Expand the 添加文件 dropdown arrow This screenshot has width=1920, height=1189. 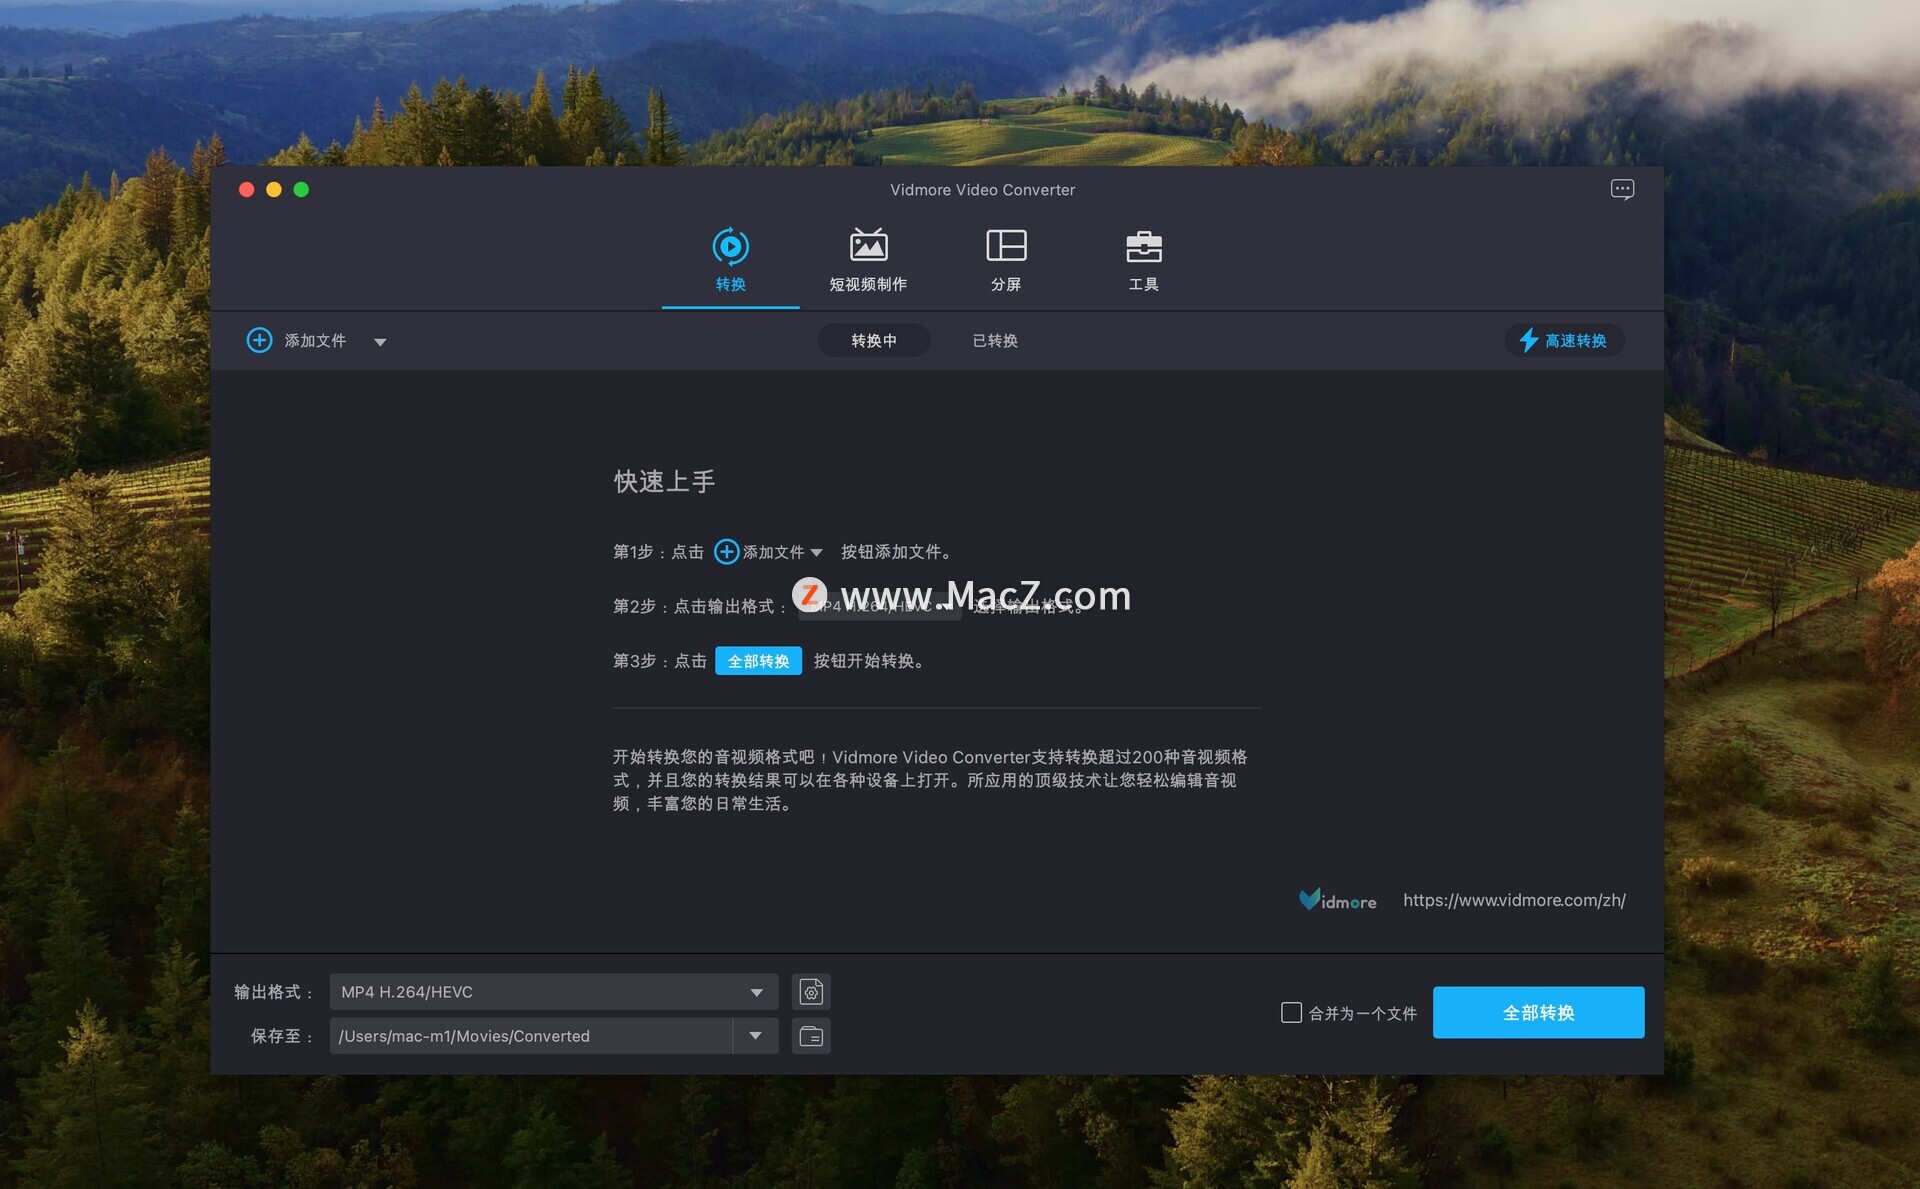click(x=380, y=341)
